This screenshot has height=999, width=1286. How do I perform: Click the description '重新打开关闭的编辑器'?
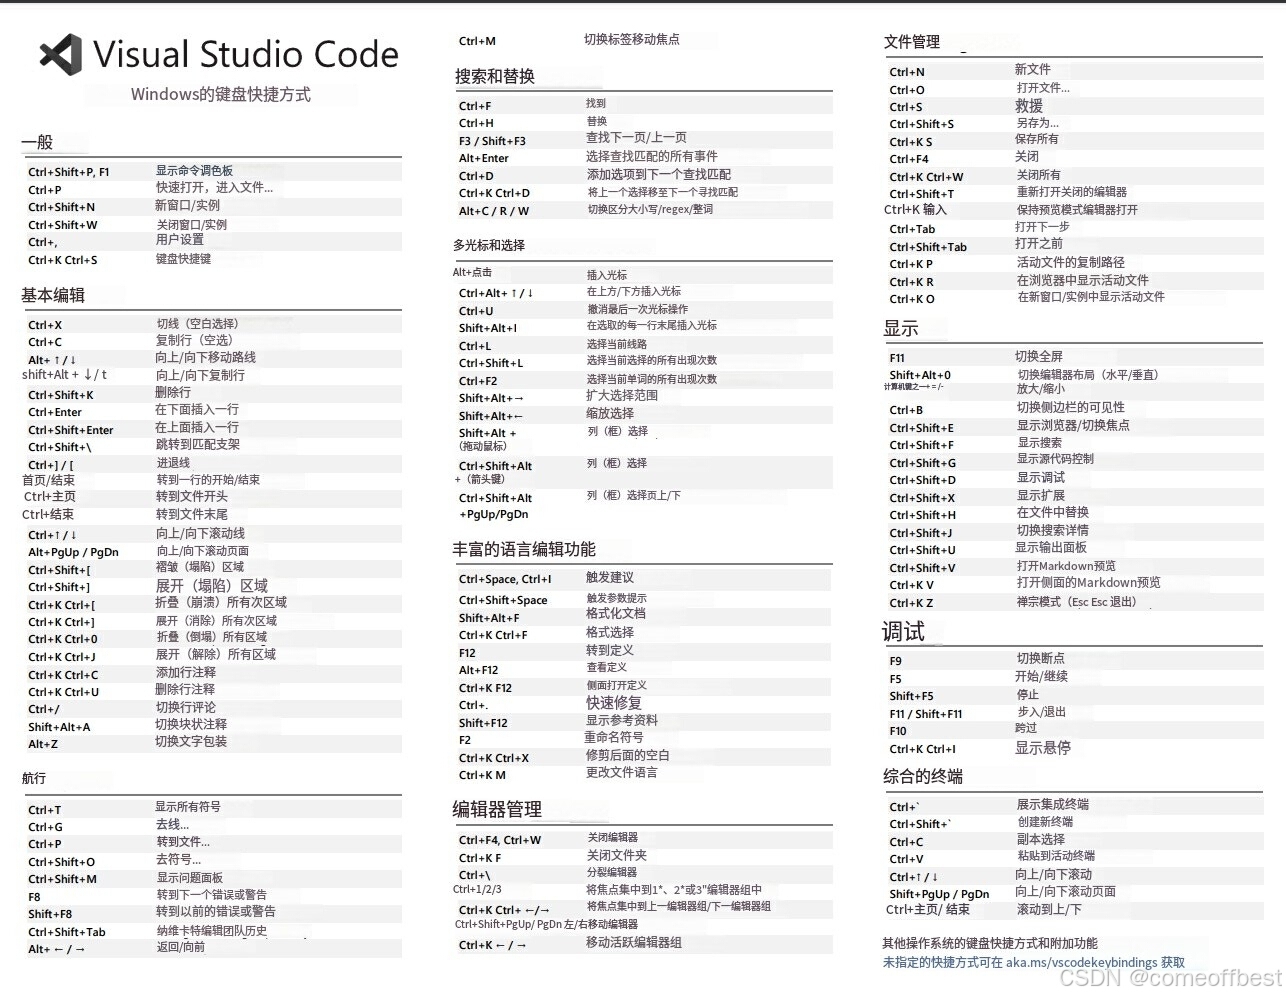point(1072,191)
